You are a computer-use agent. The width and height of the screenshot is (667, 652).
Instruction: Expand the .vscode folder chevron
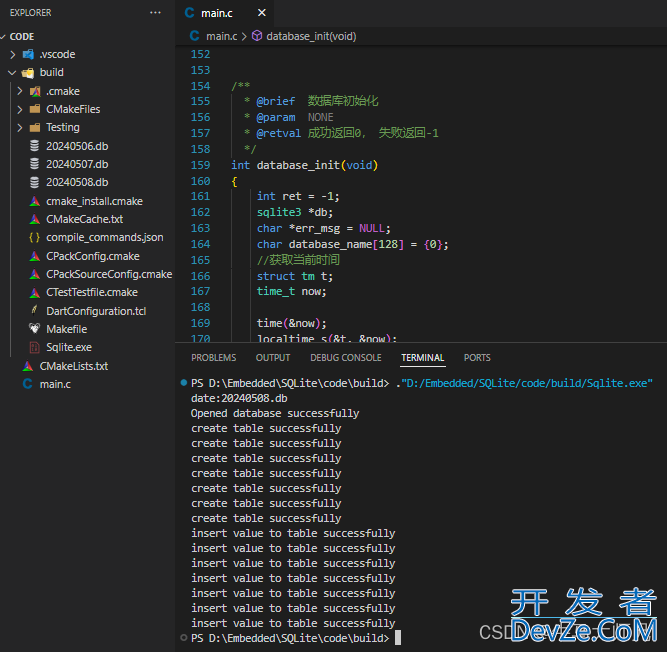pos(13,54)
